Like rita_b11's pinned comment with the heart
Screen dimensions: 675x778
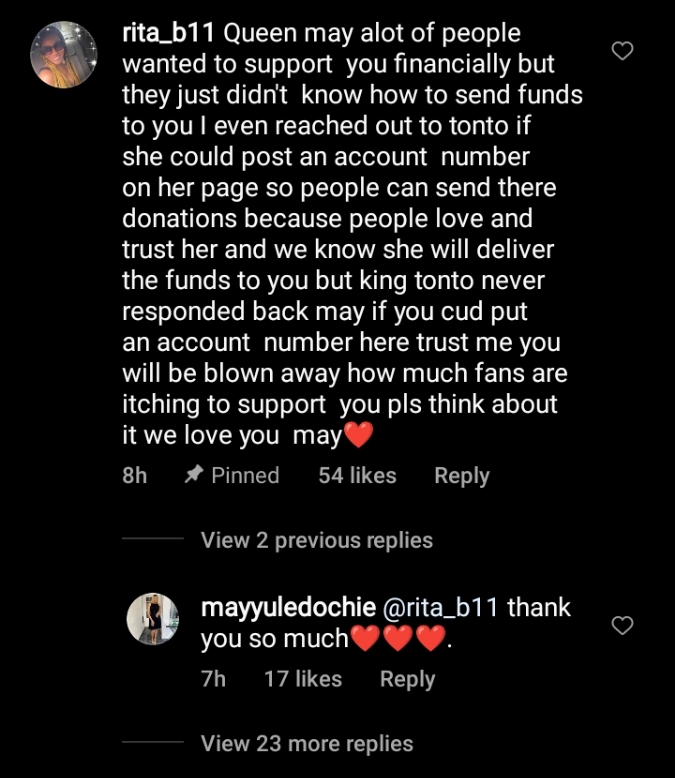(623, 50)
